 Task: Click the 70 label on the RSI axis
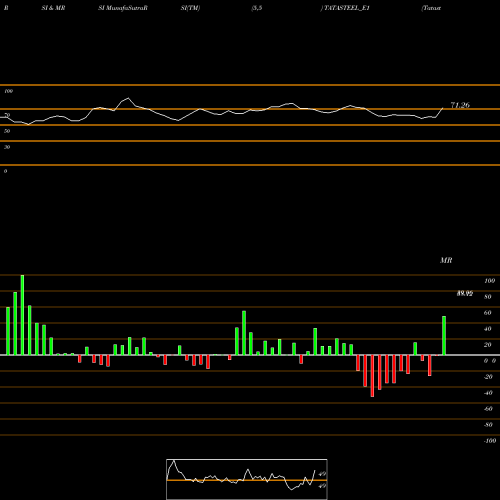pyautogui.click(x=7, y=115)
